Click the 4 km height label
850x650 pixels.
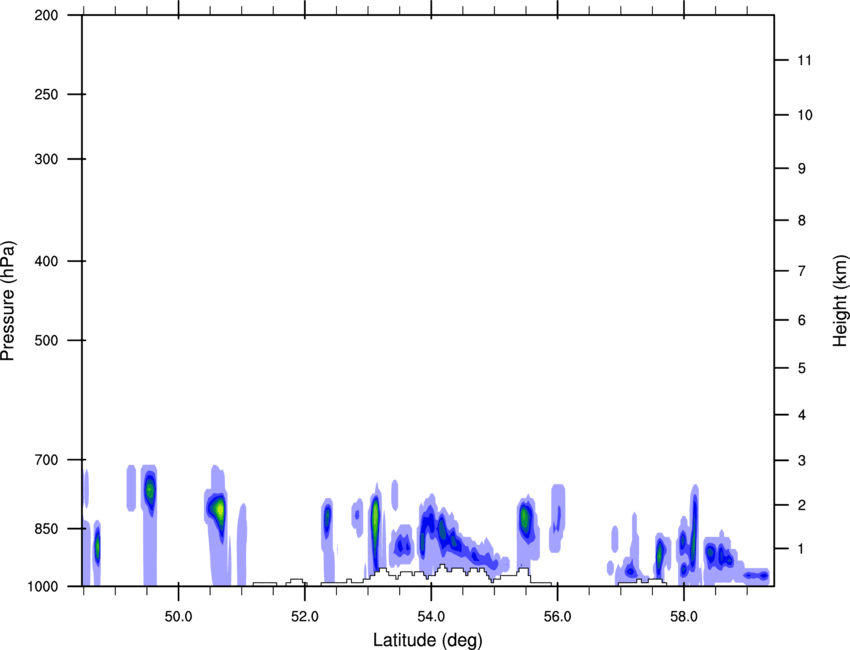pyautogui.click(x=802, y=415)
